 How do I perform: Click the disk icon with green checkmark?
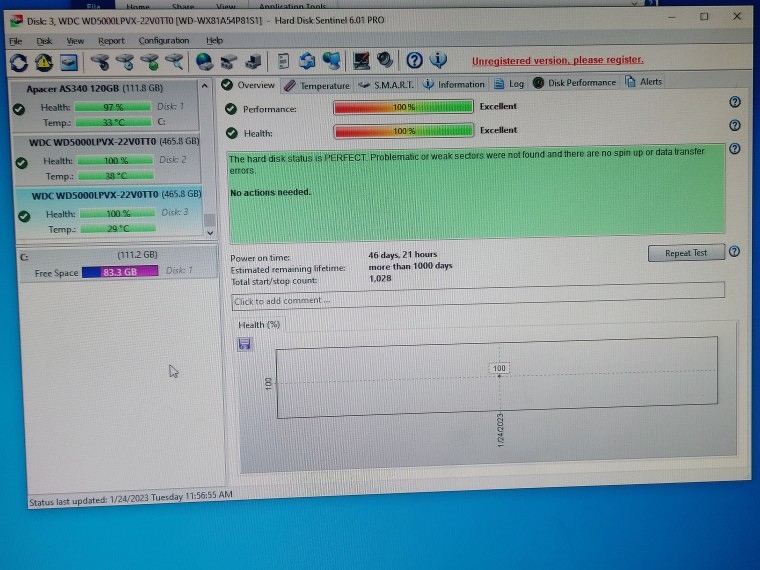150,62
